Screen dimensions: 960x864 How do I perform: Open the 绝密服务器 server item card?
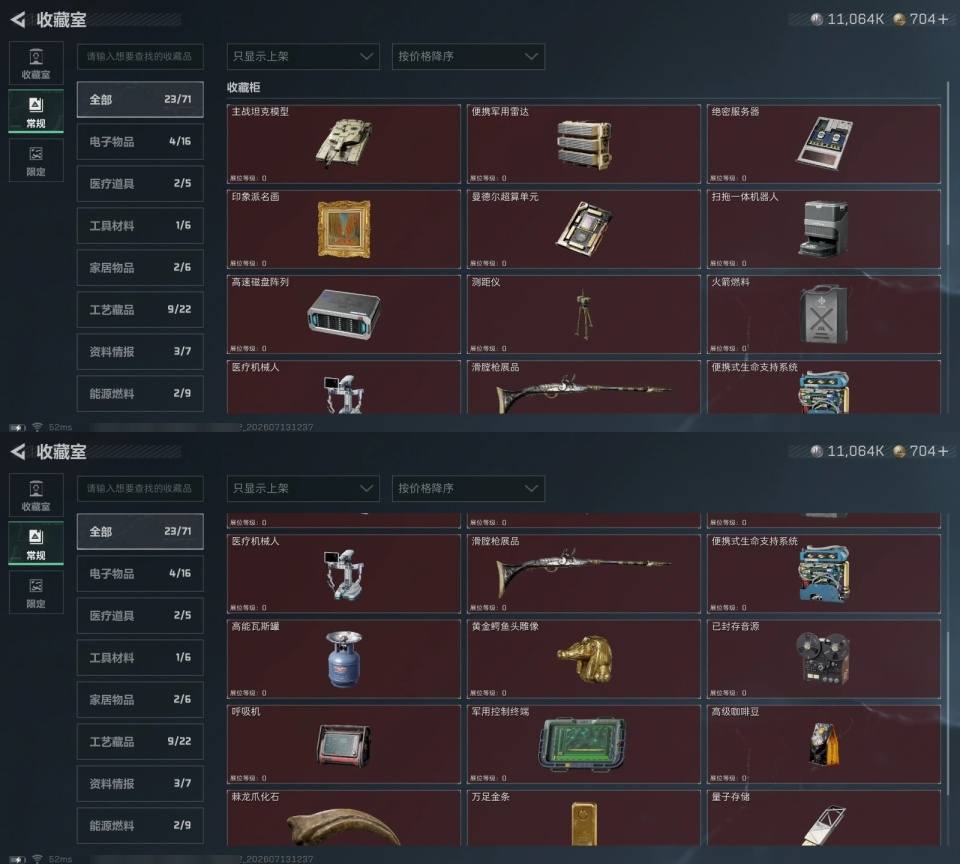pyautogui.click(x=823, y=144)
